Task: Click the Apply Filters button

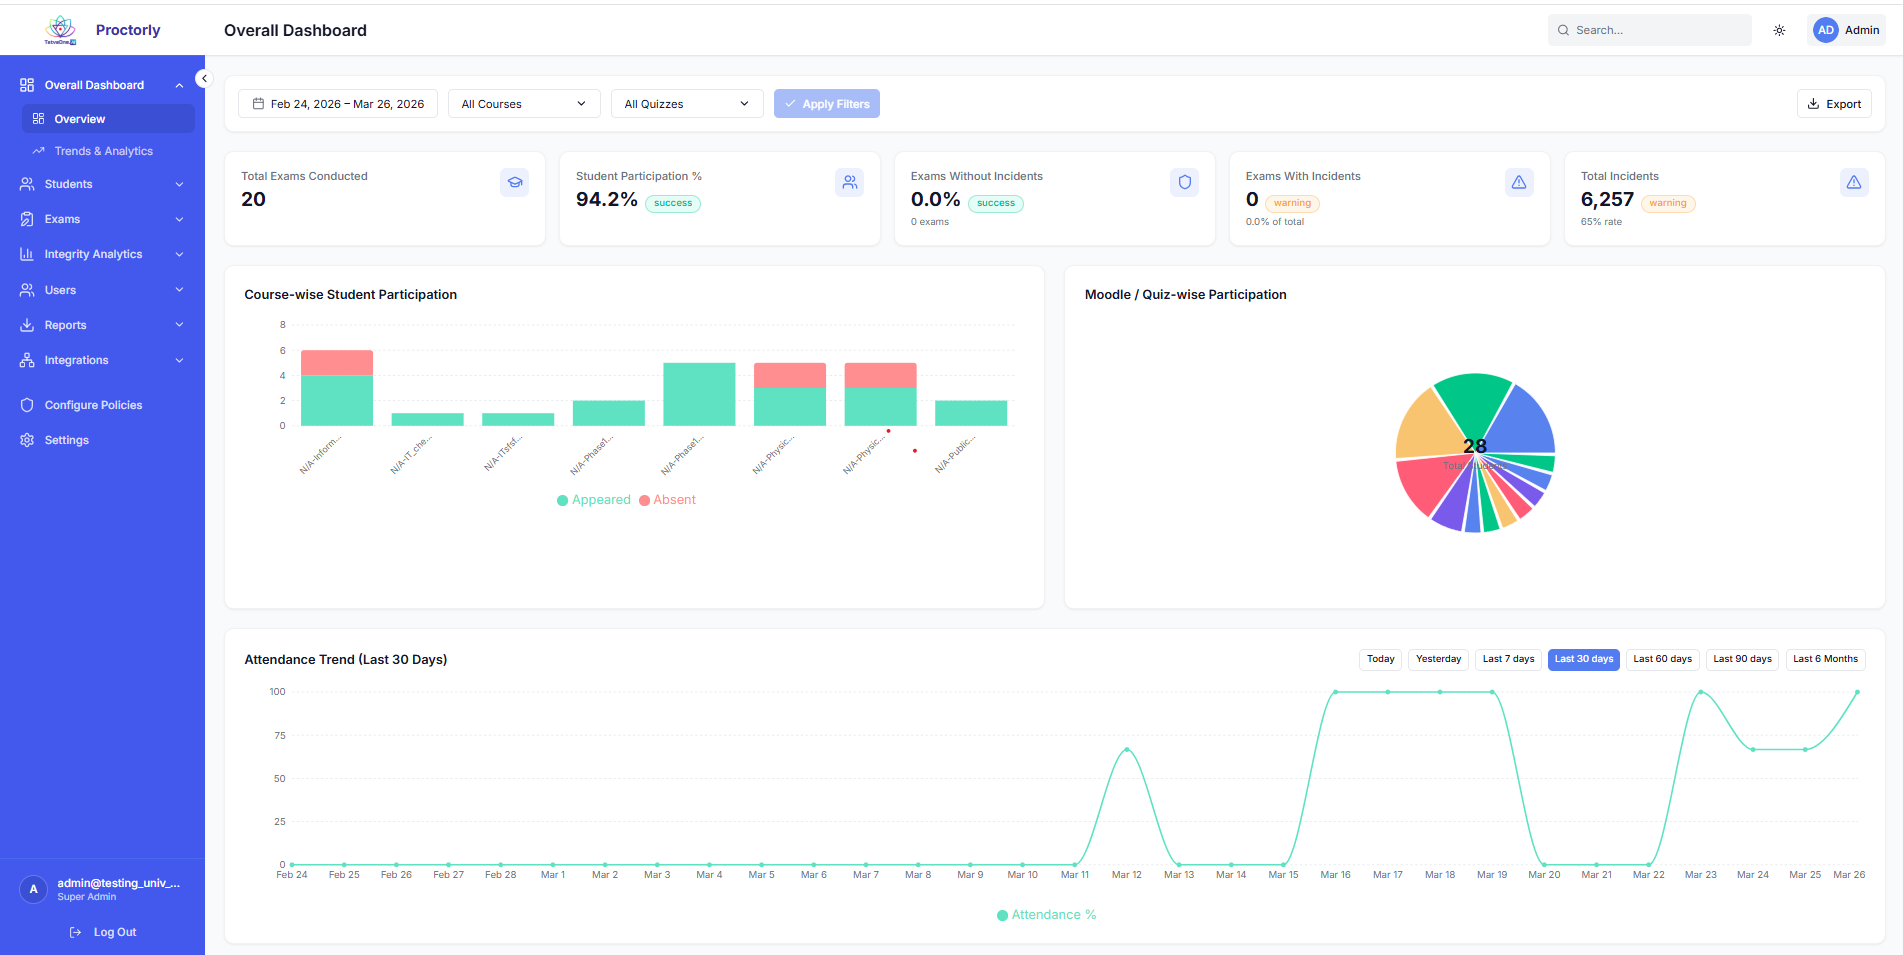Action: pyautogui.click(x=826, y=104)
